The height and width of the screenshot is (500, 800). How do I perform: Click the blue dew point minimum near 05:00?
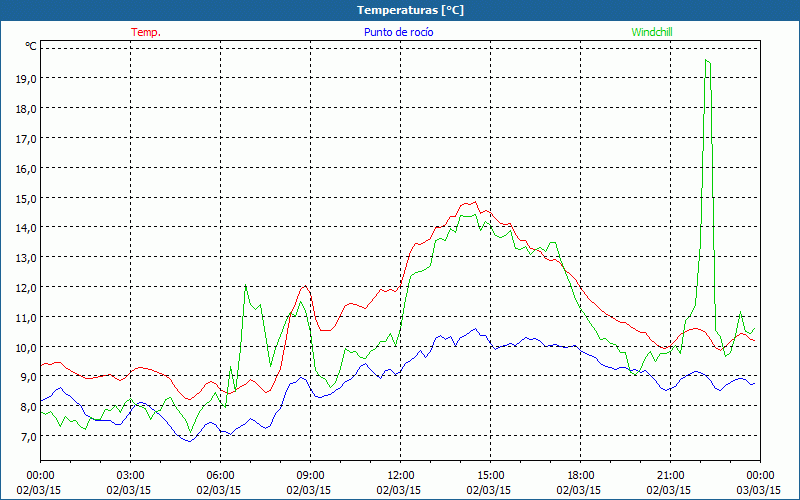189,441
